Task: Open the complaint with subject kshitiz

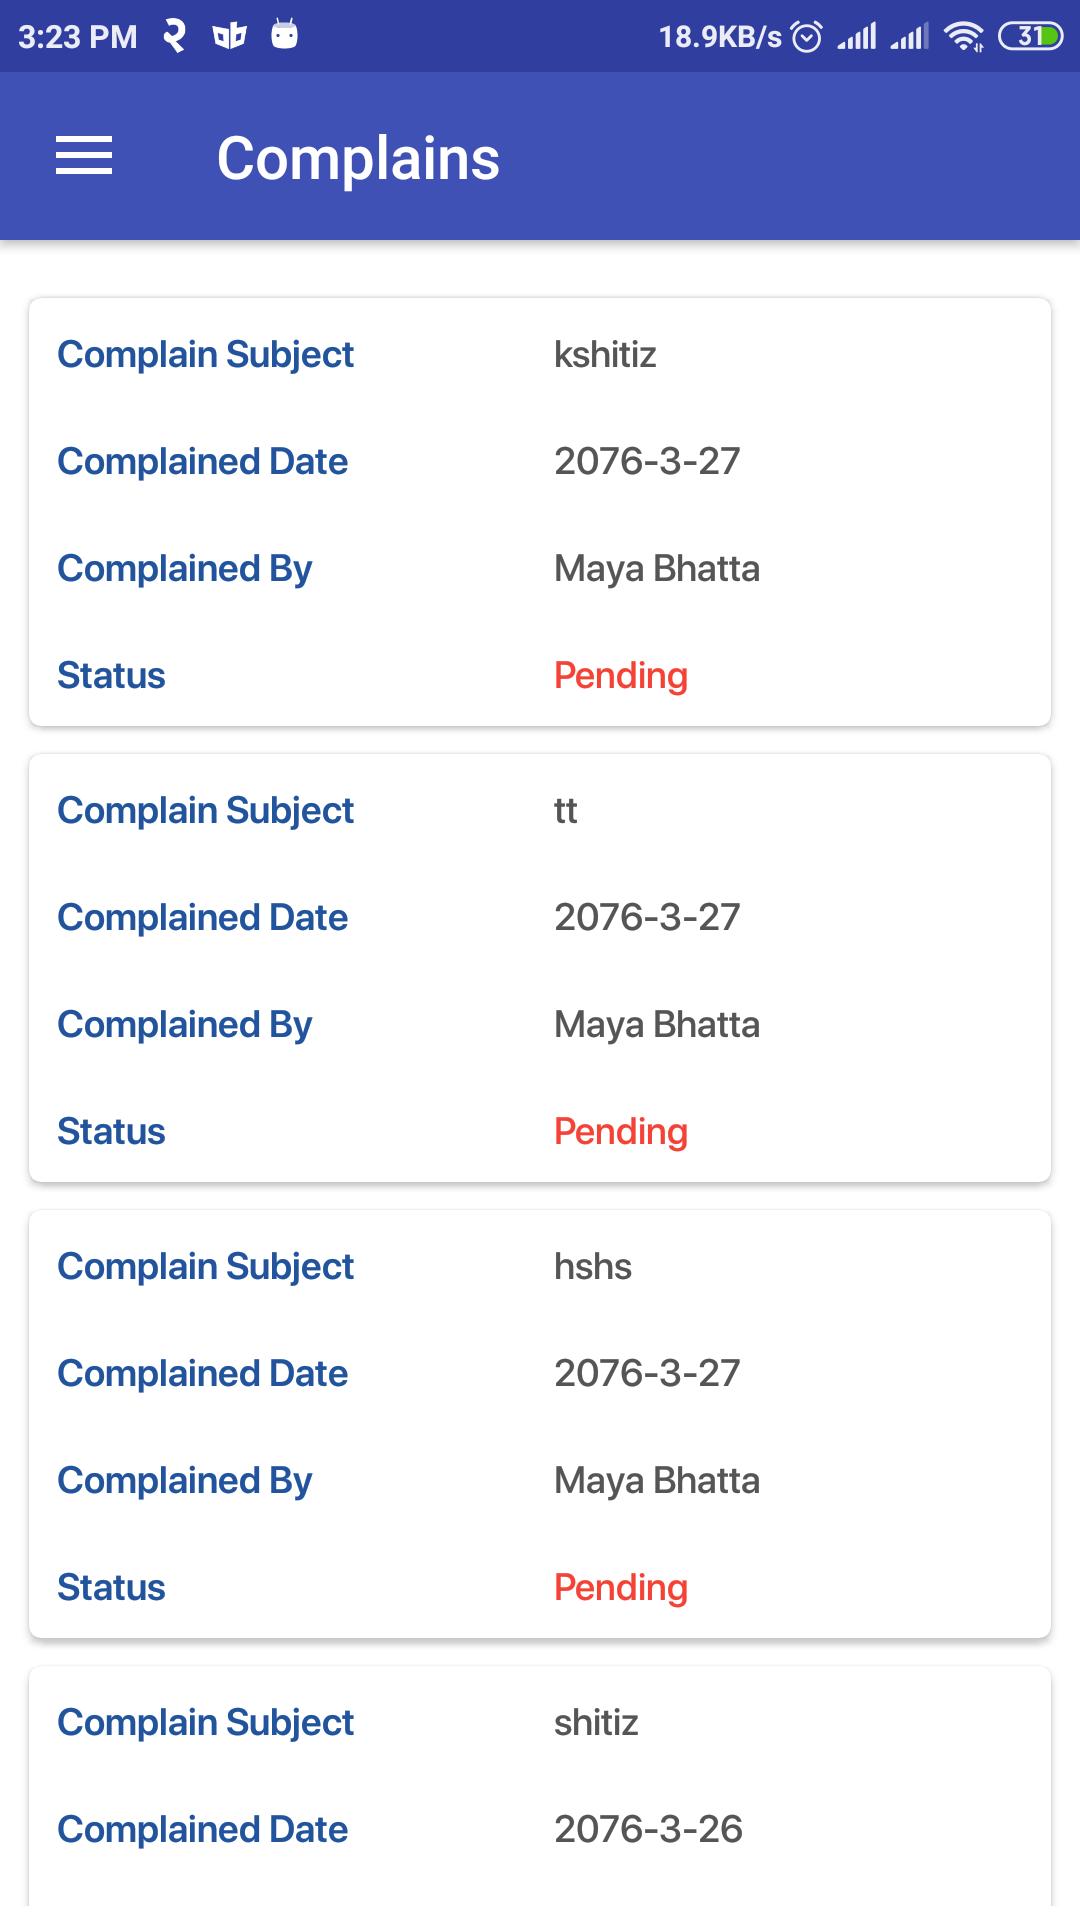Action: [x=540, y=512]
